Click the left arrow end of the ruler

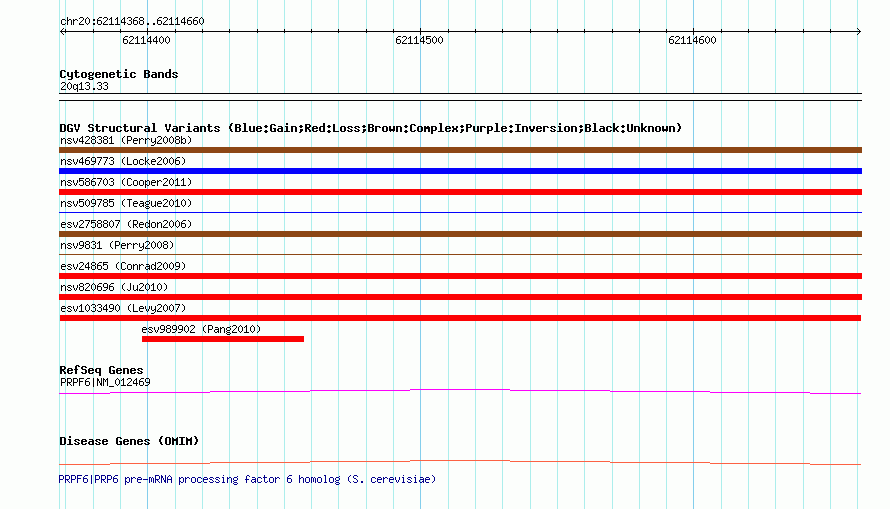(62, 31)
